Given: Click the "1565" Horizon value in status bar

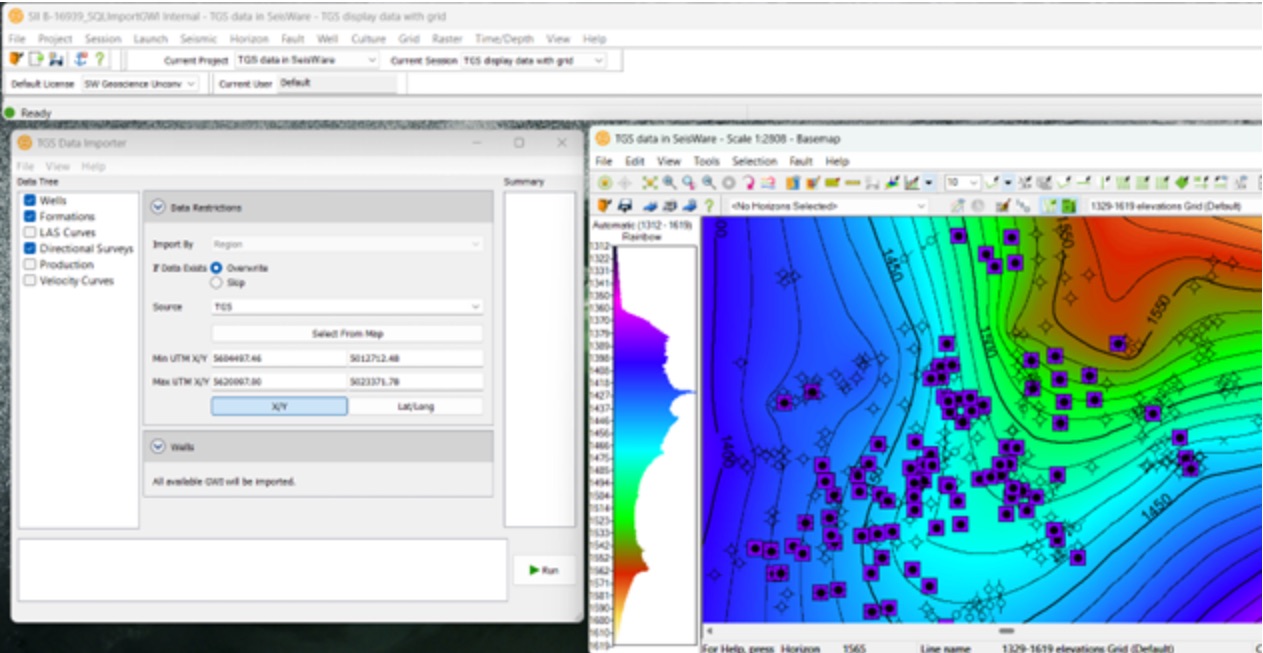Looking at the screenshot, I should pyautogui.click(x=855, y=648).
